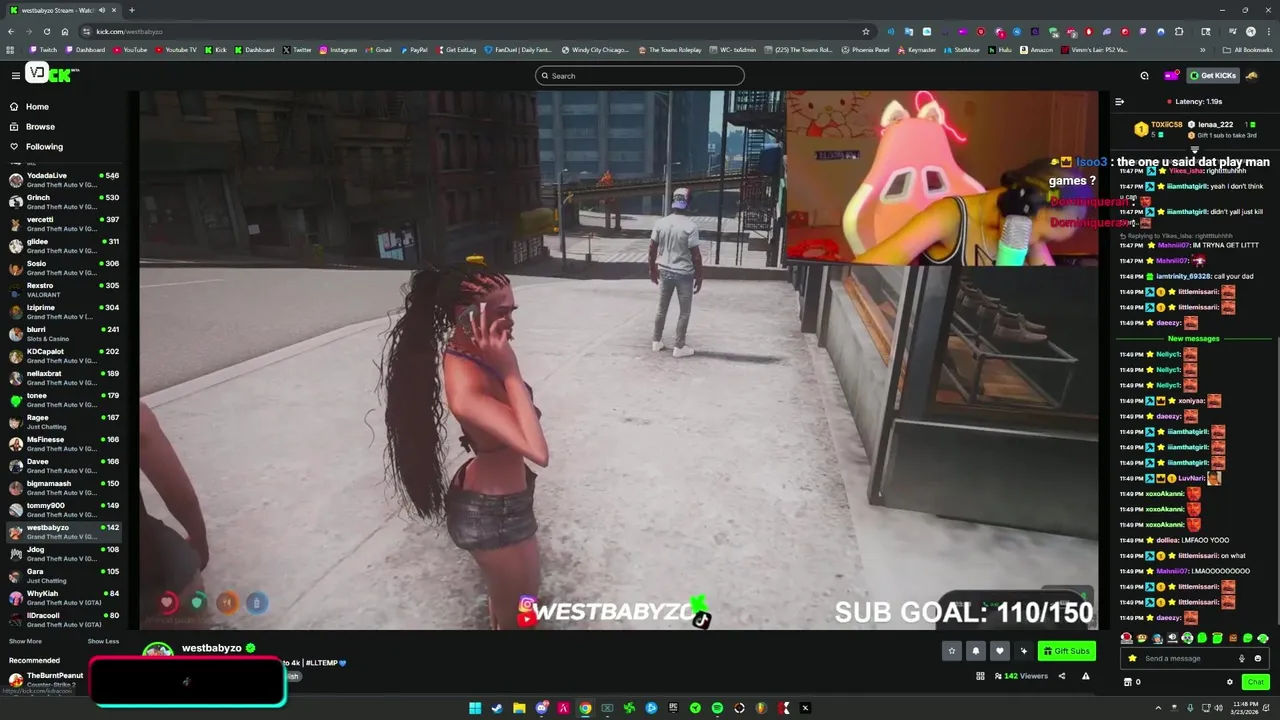1280x720 pixels.
Task: Open Steam from the taskbar
Action: [x=497, y=708]
